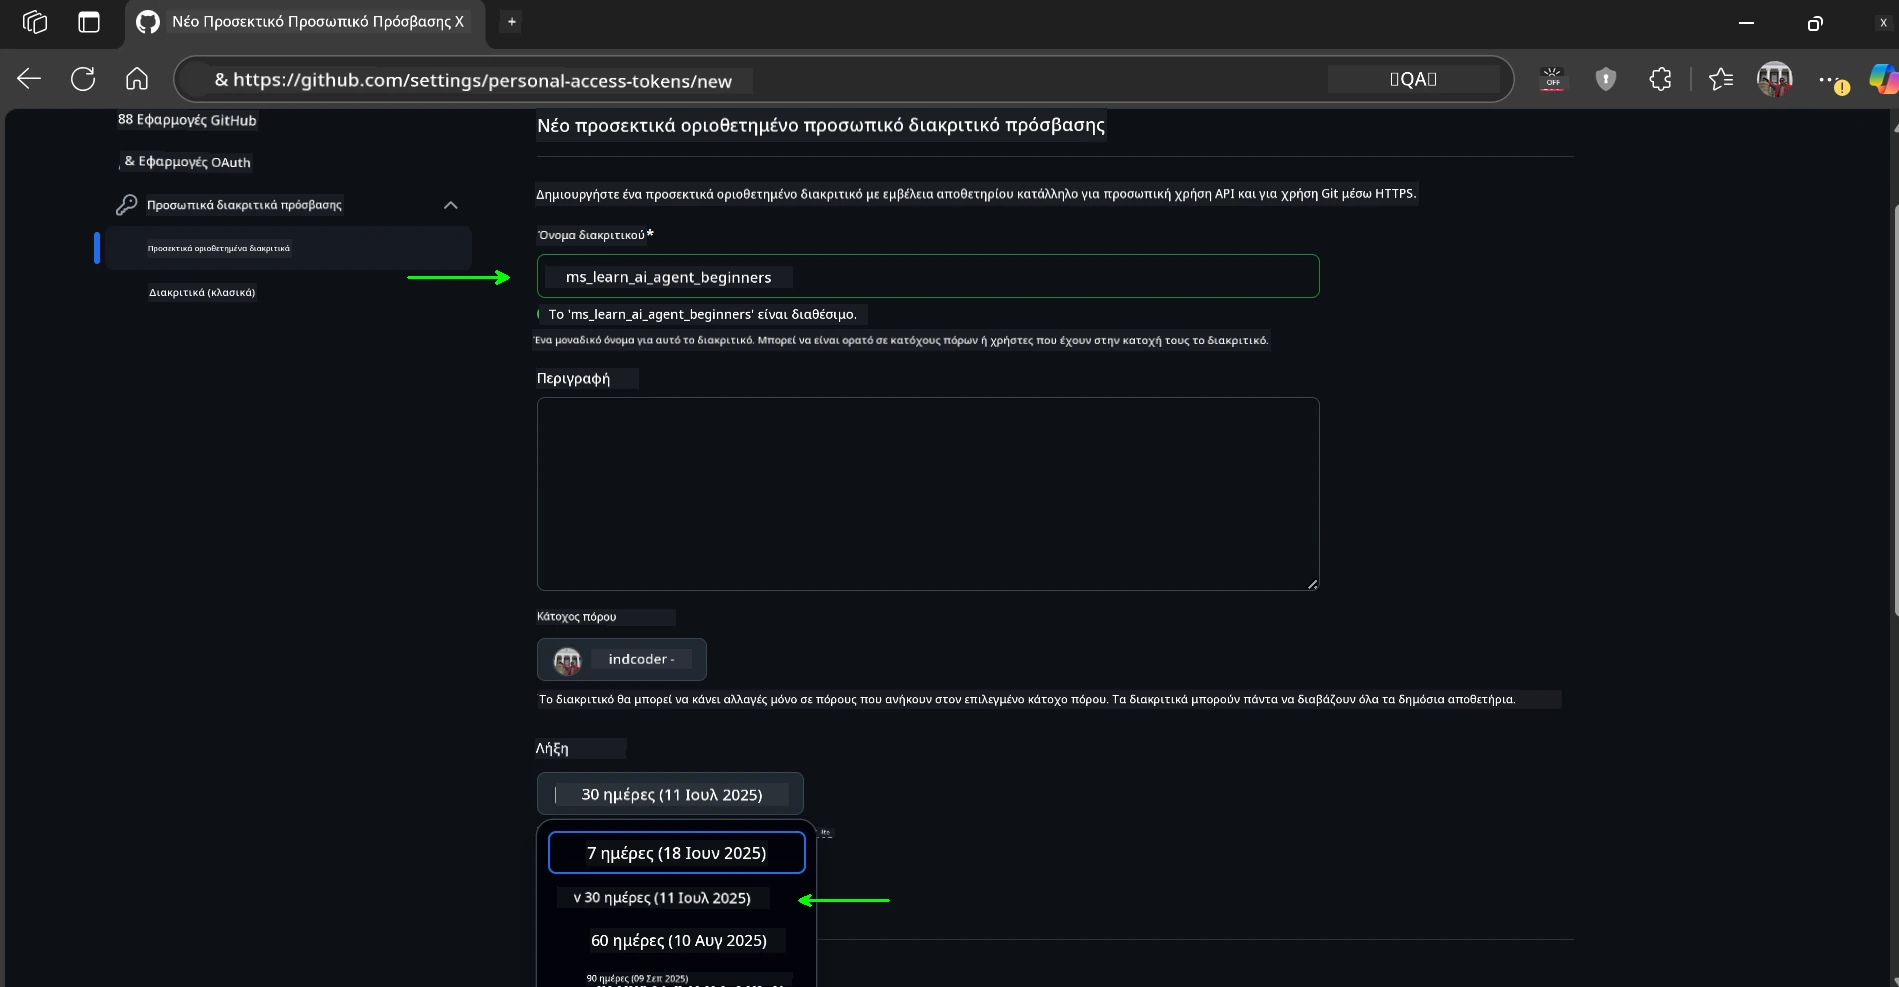Open the OAuth Apps sidebar link
The height and width of the screenshot is (987, 1899).
(187, 162)
